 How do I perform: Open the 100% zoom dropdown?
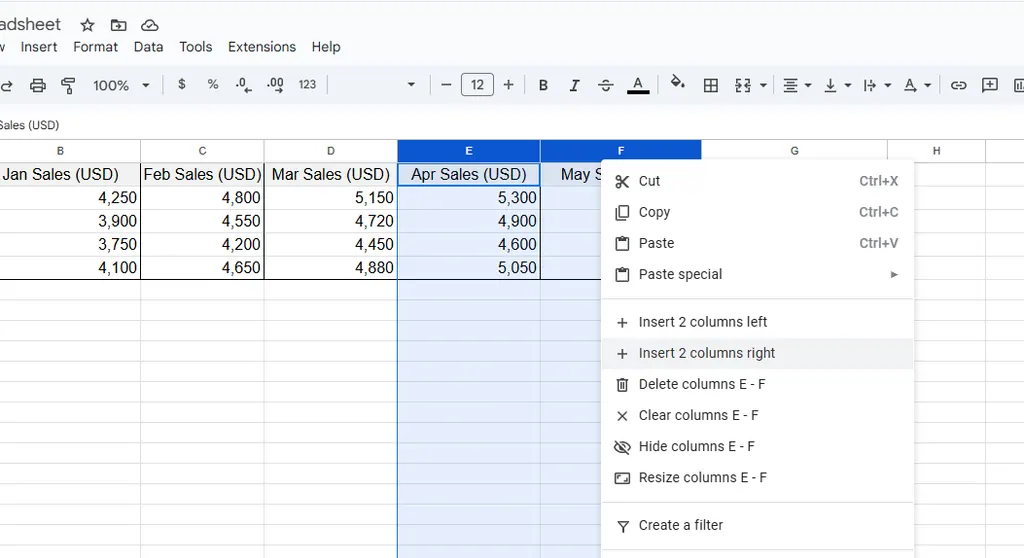[x=121, y=85]
